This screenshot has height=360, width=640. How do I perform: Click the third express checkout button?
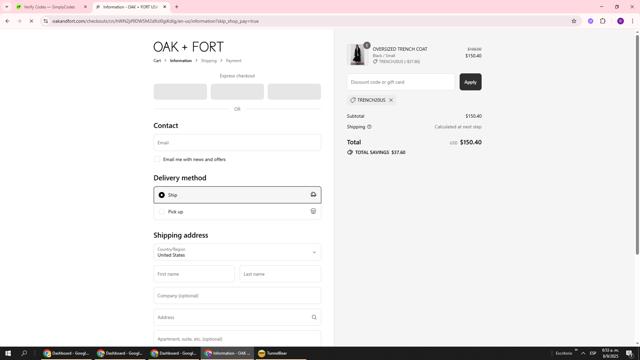pos(294,91)
